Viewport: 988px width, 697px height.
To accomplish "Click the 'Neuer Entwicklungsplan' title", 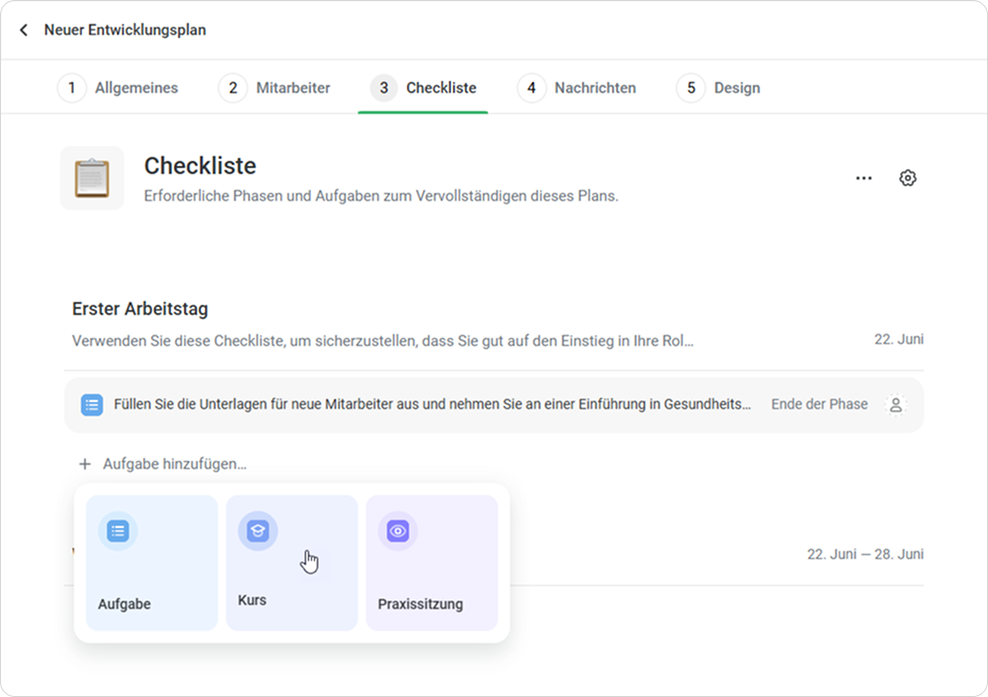I will pyautogui.click(x=125, y=30).
